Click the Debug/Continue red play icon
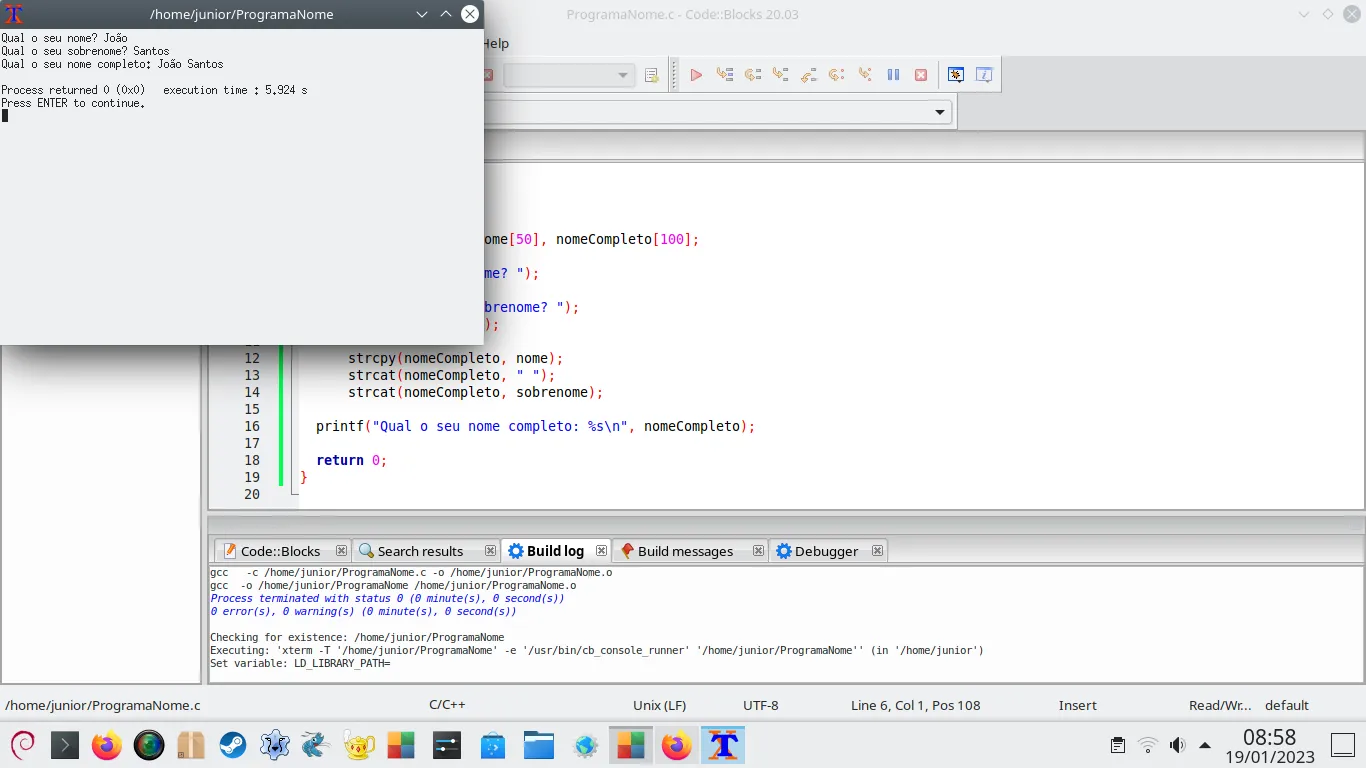Image resolution: width=1366 pixels, height=768 pixels. [x=696, y=75]
